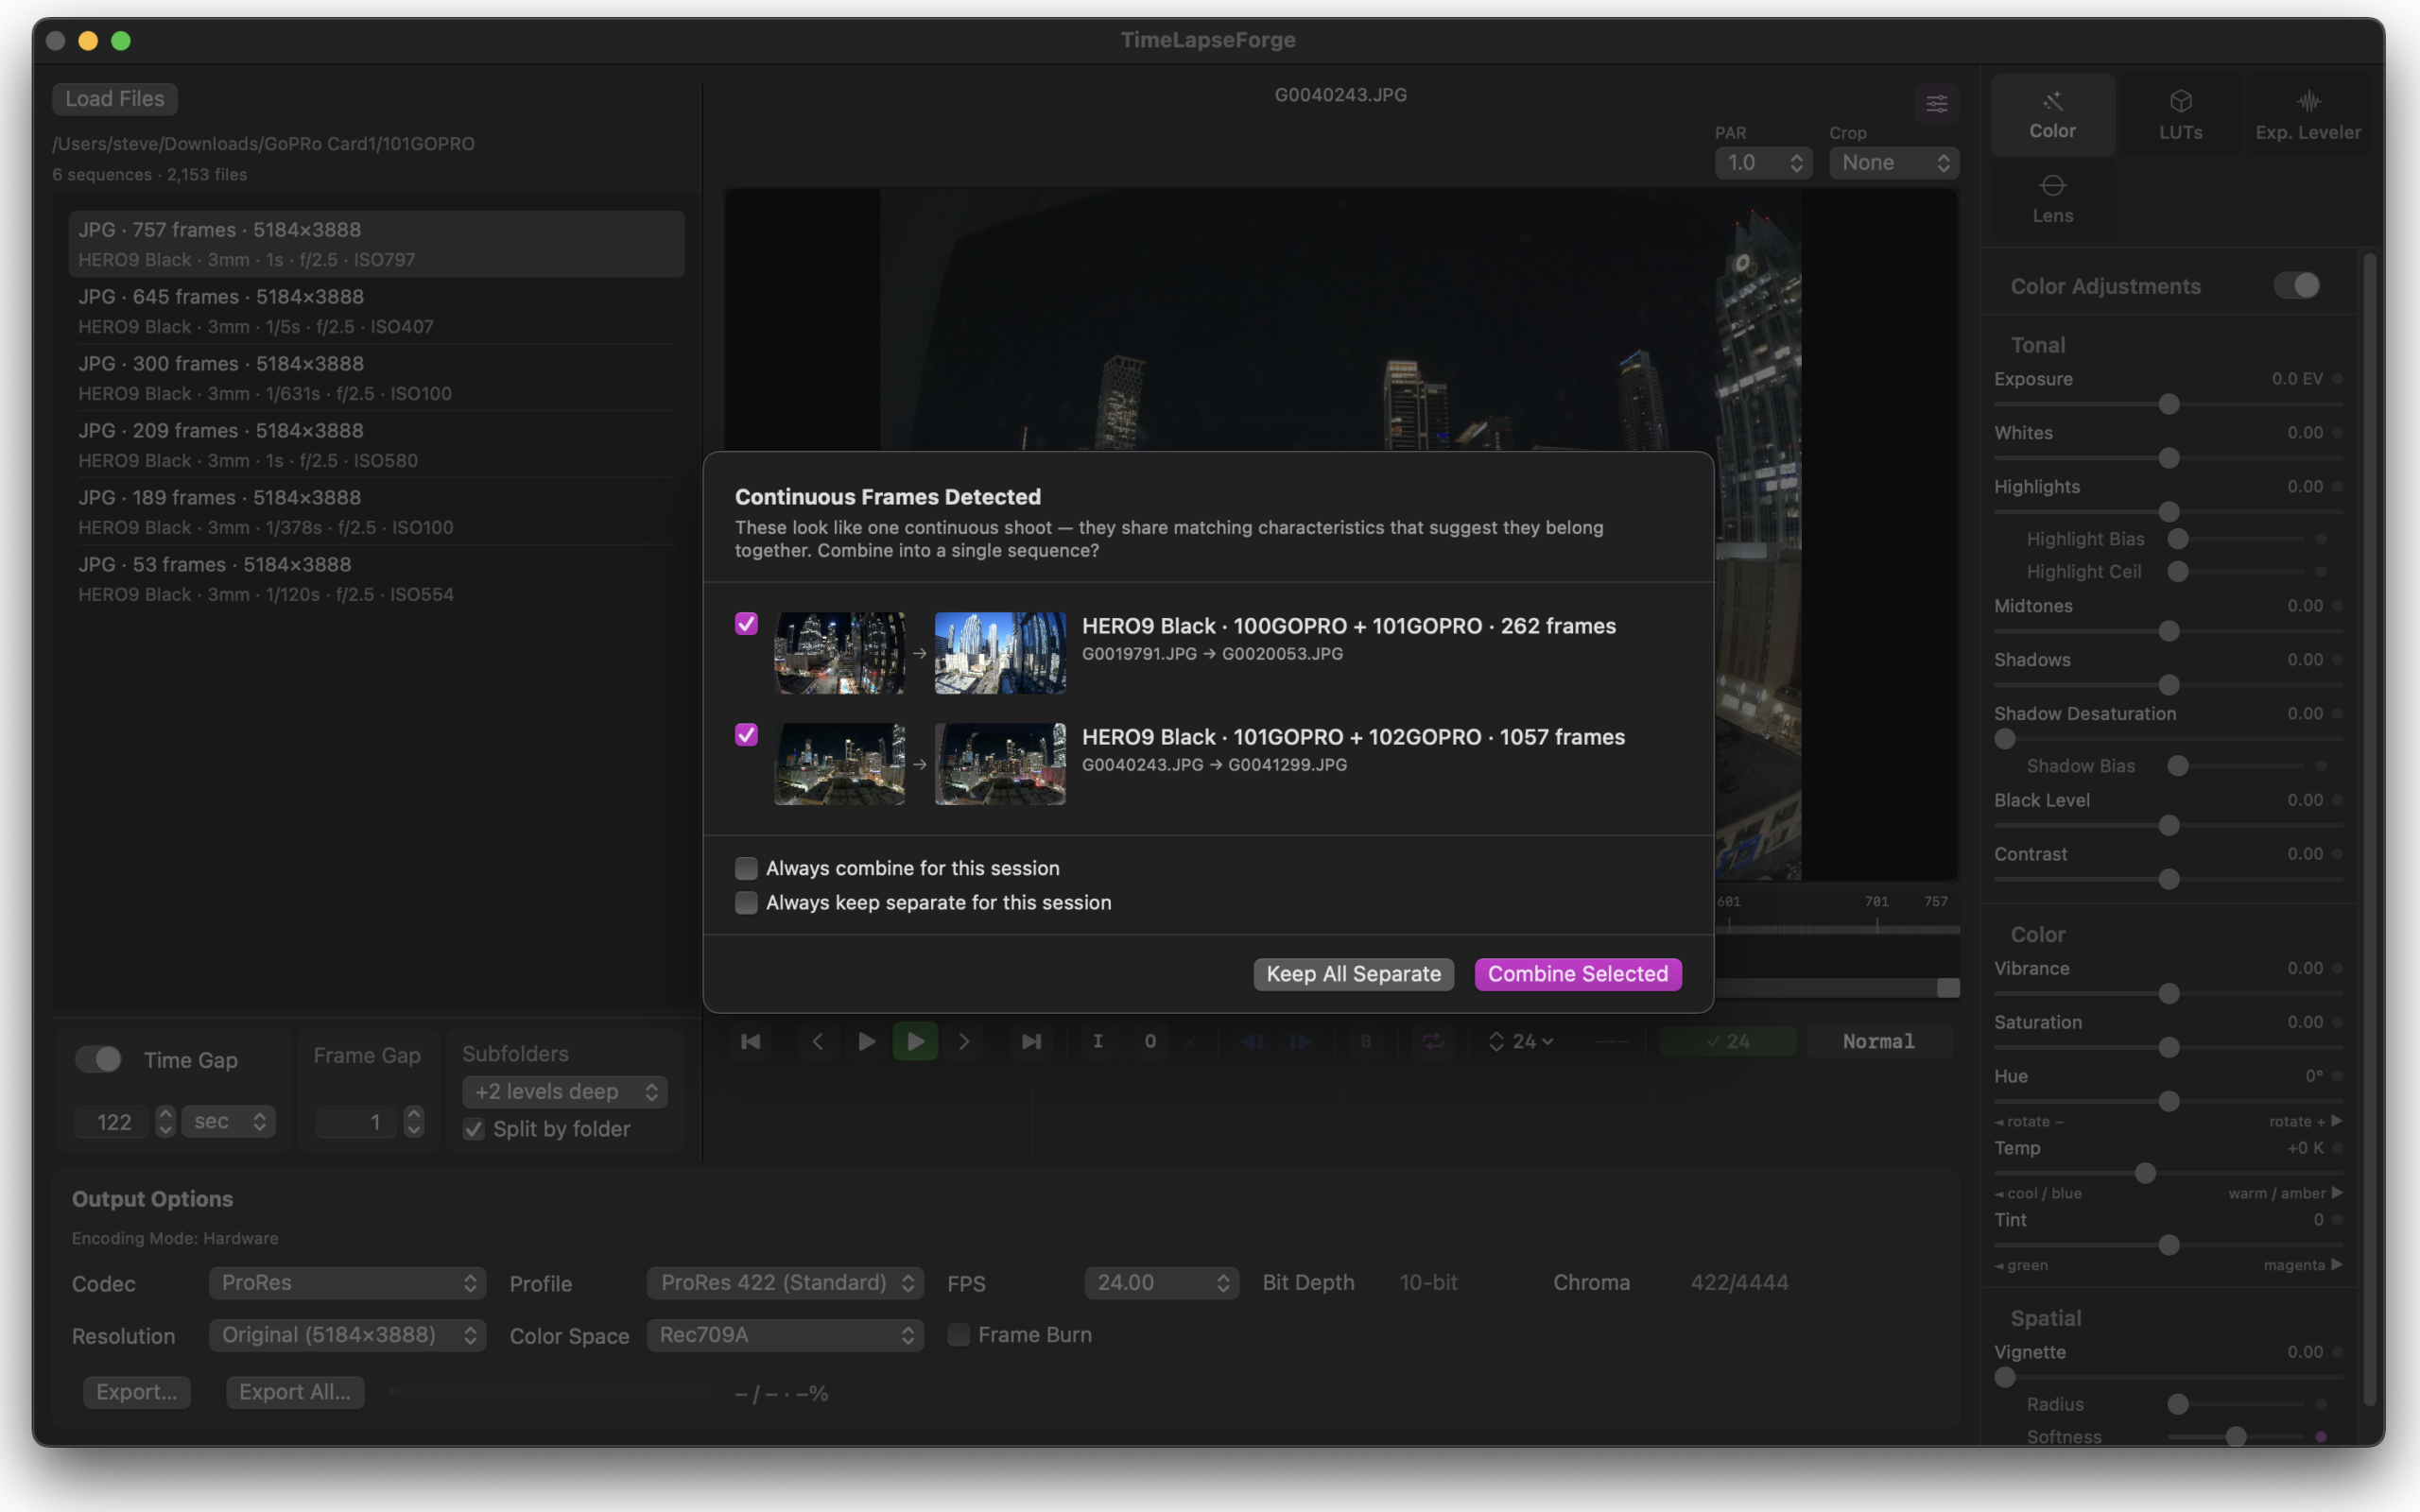Open the FPS 24.00 dropdown
The image size is (2420, 1512).
[x=1161, y=1283]
